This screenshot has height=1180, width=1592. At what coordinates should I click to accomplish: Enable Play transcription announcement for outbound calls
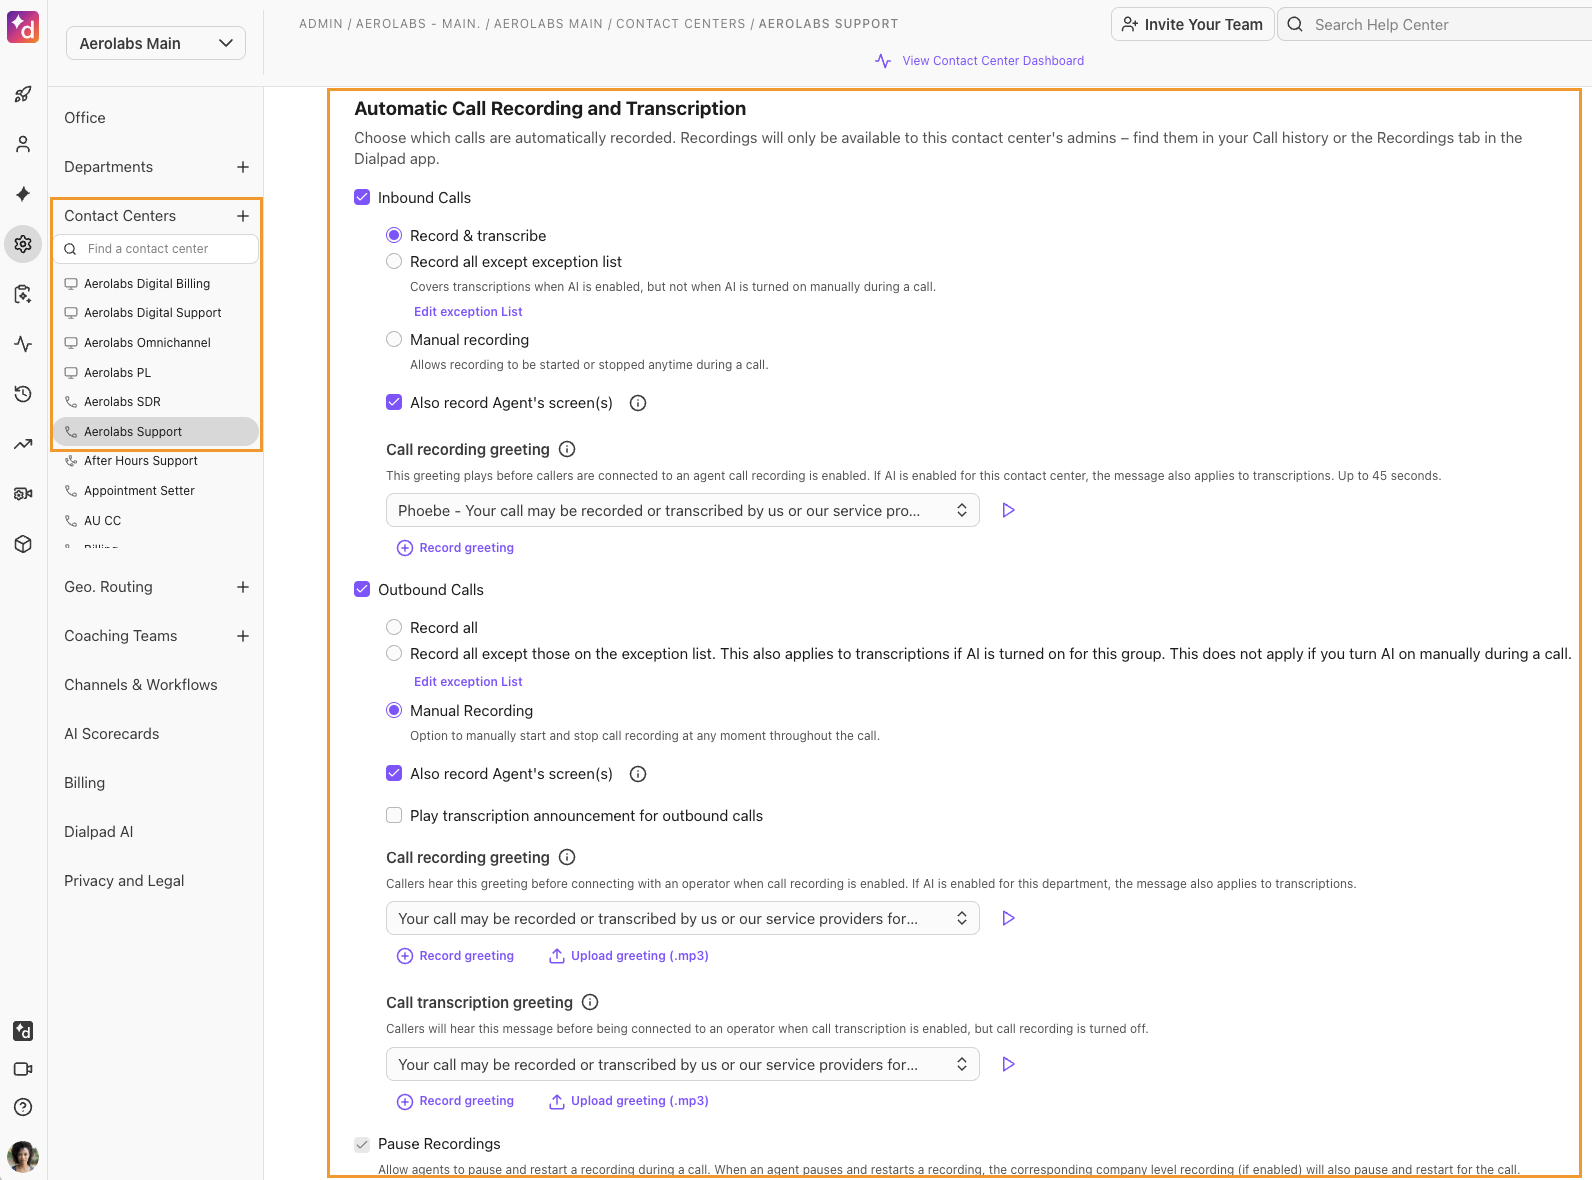point(394,816)
